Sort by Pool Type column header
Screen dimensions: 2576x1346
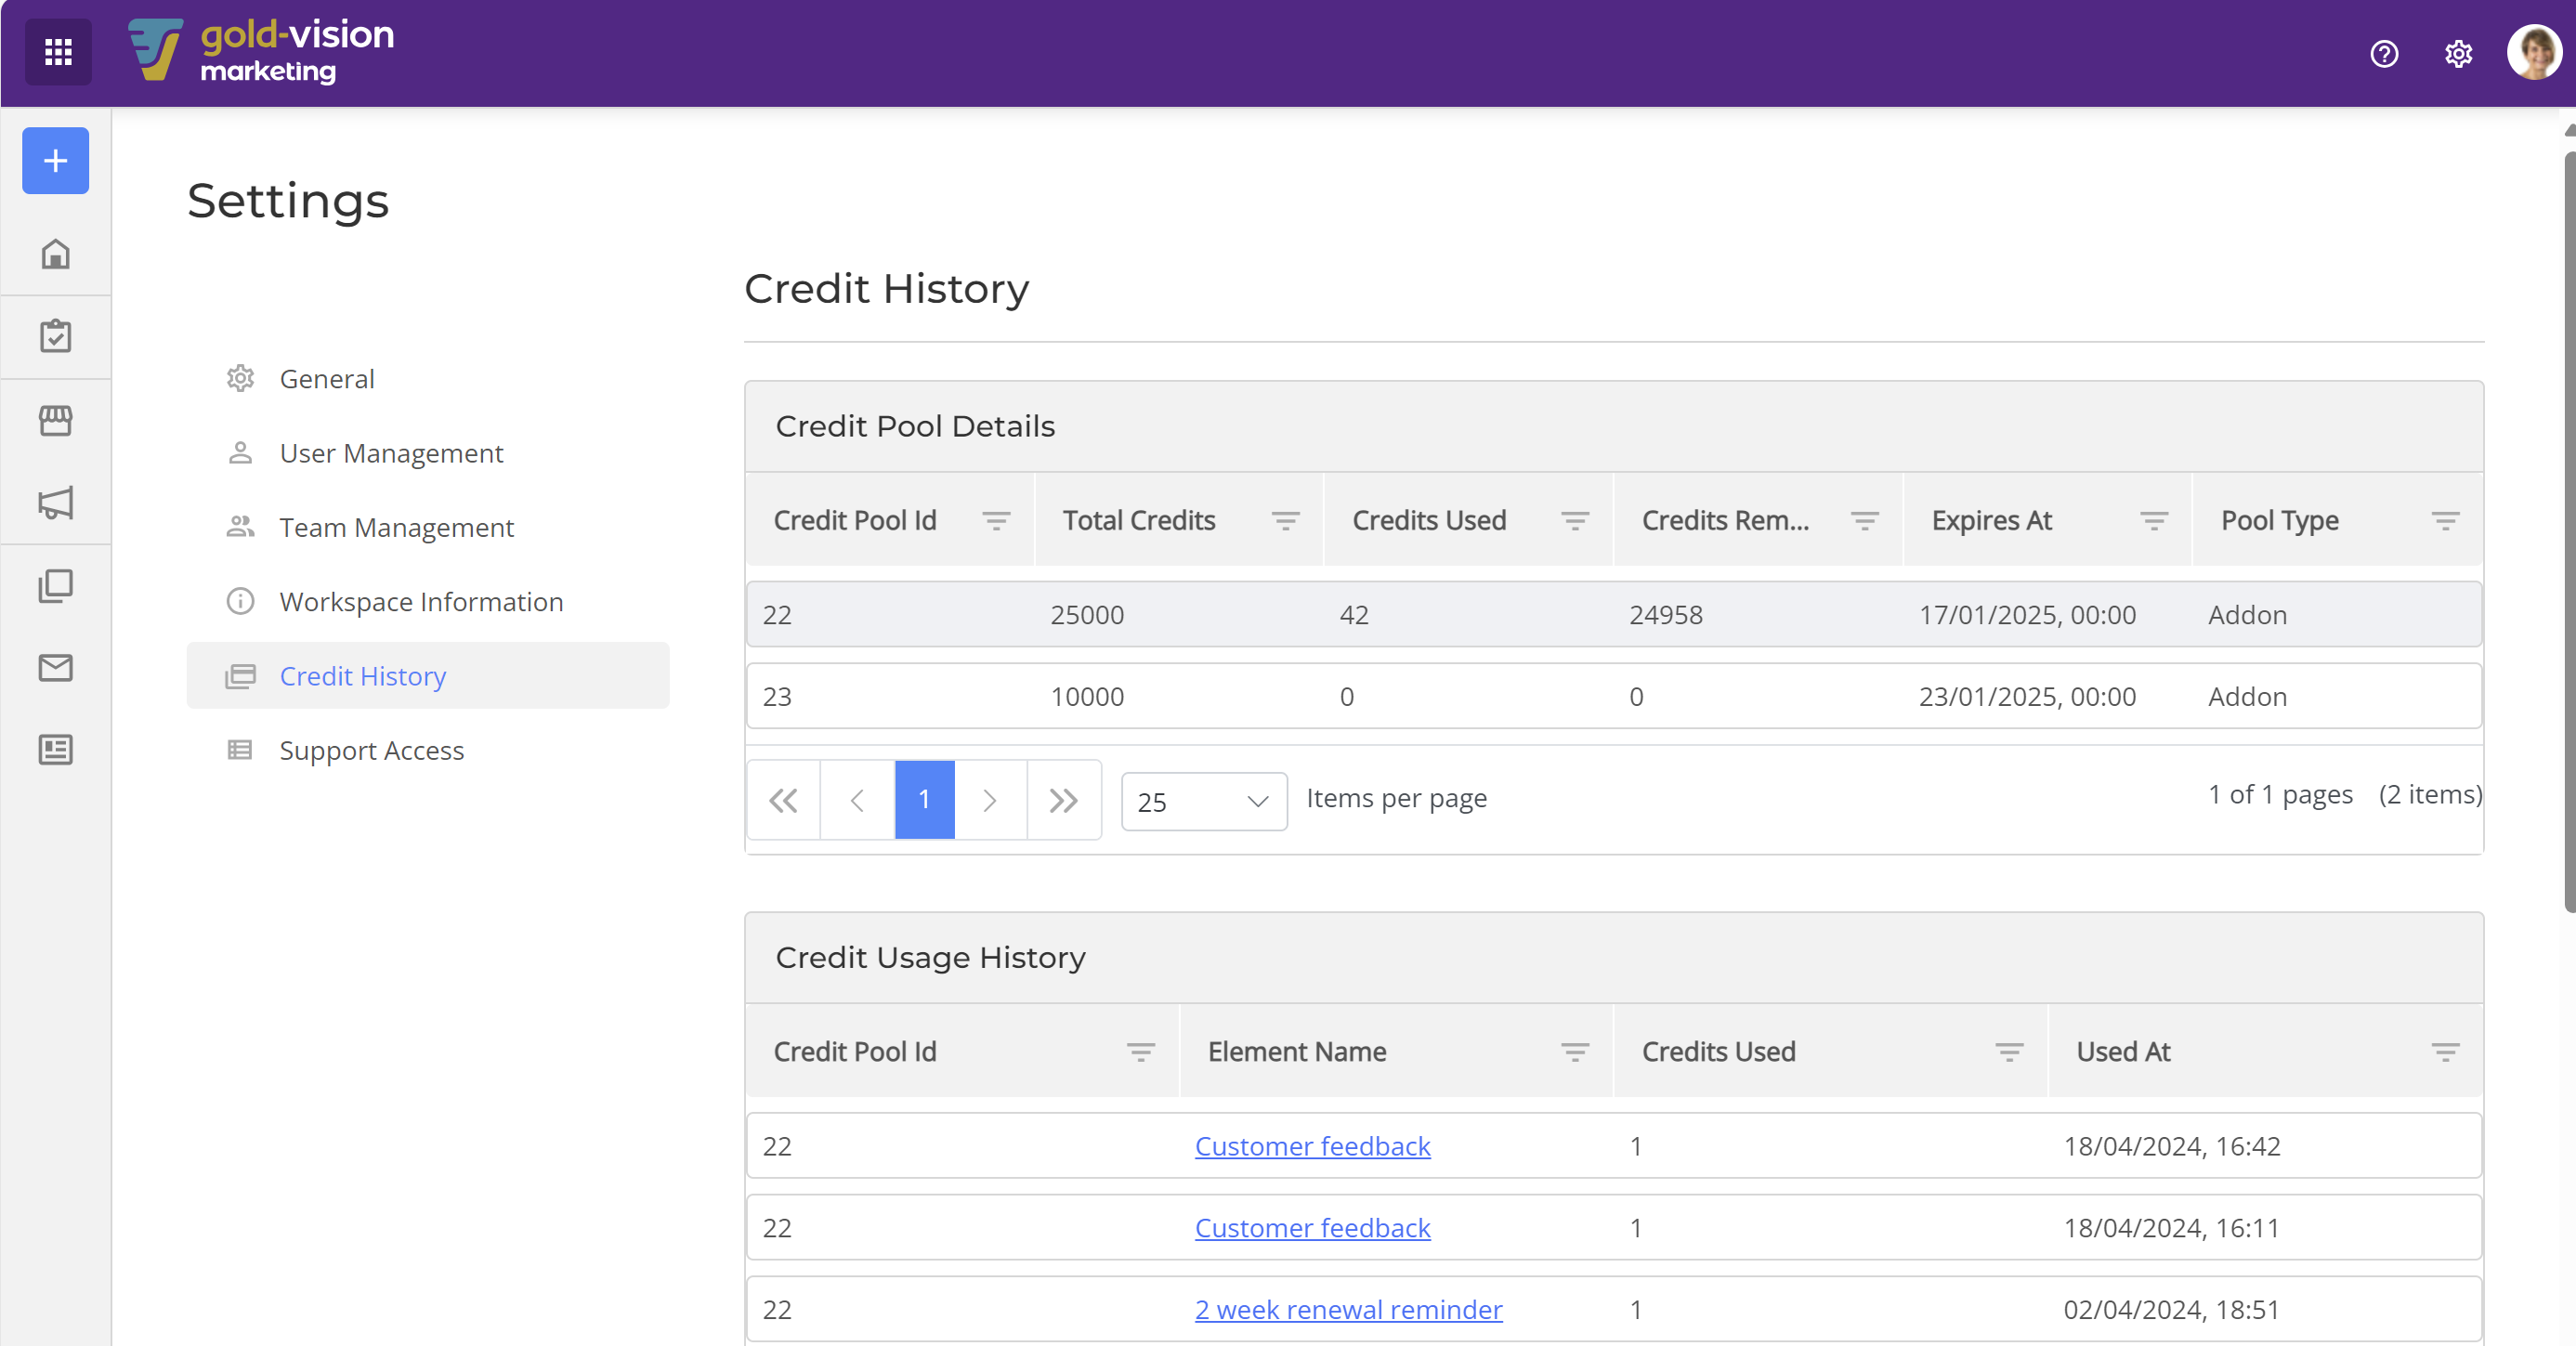[2279, 521]
